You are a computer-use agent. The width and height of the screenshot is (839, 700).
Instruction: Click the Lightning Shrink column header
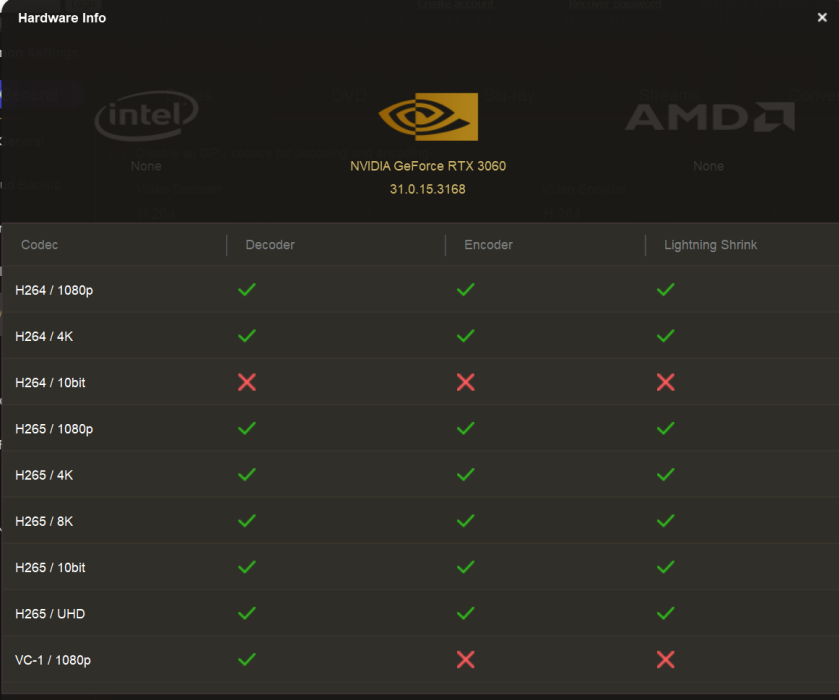710,245
